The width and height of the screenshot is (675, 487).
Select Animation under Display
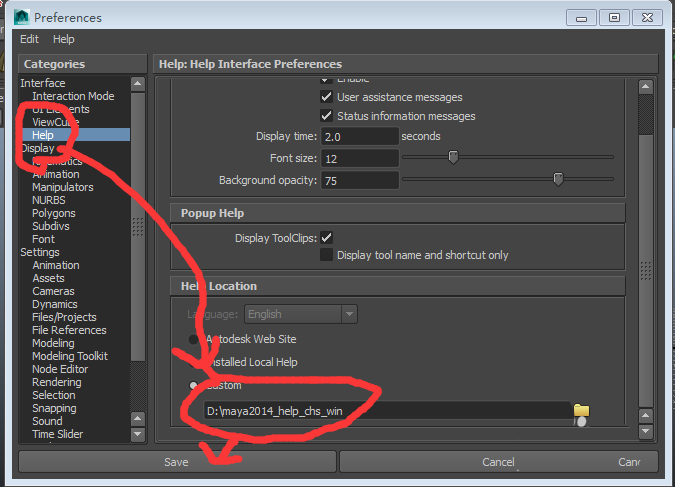(56, 174)
